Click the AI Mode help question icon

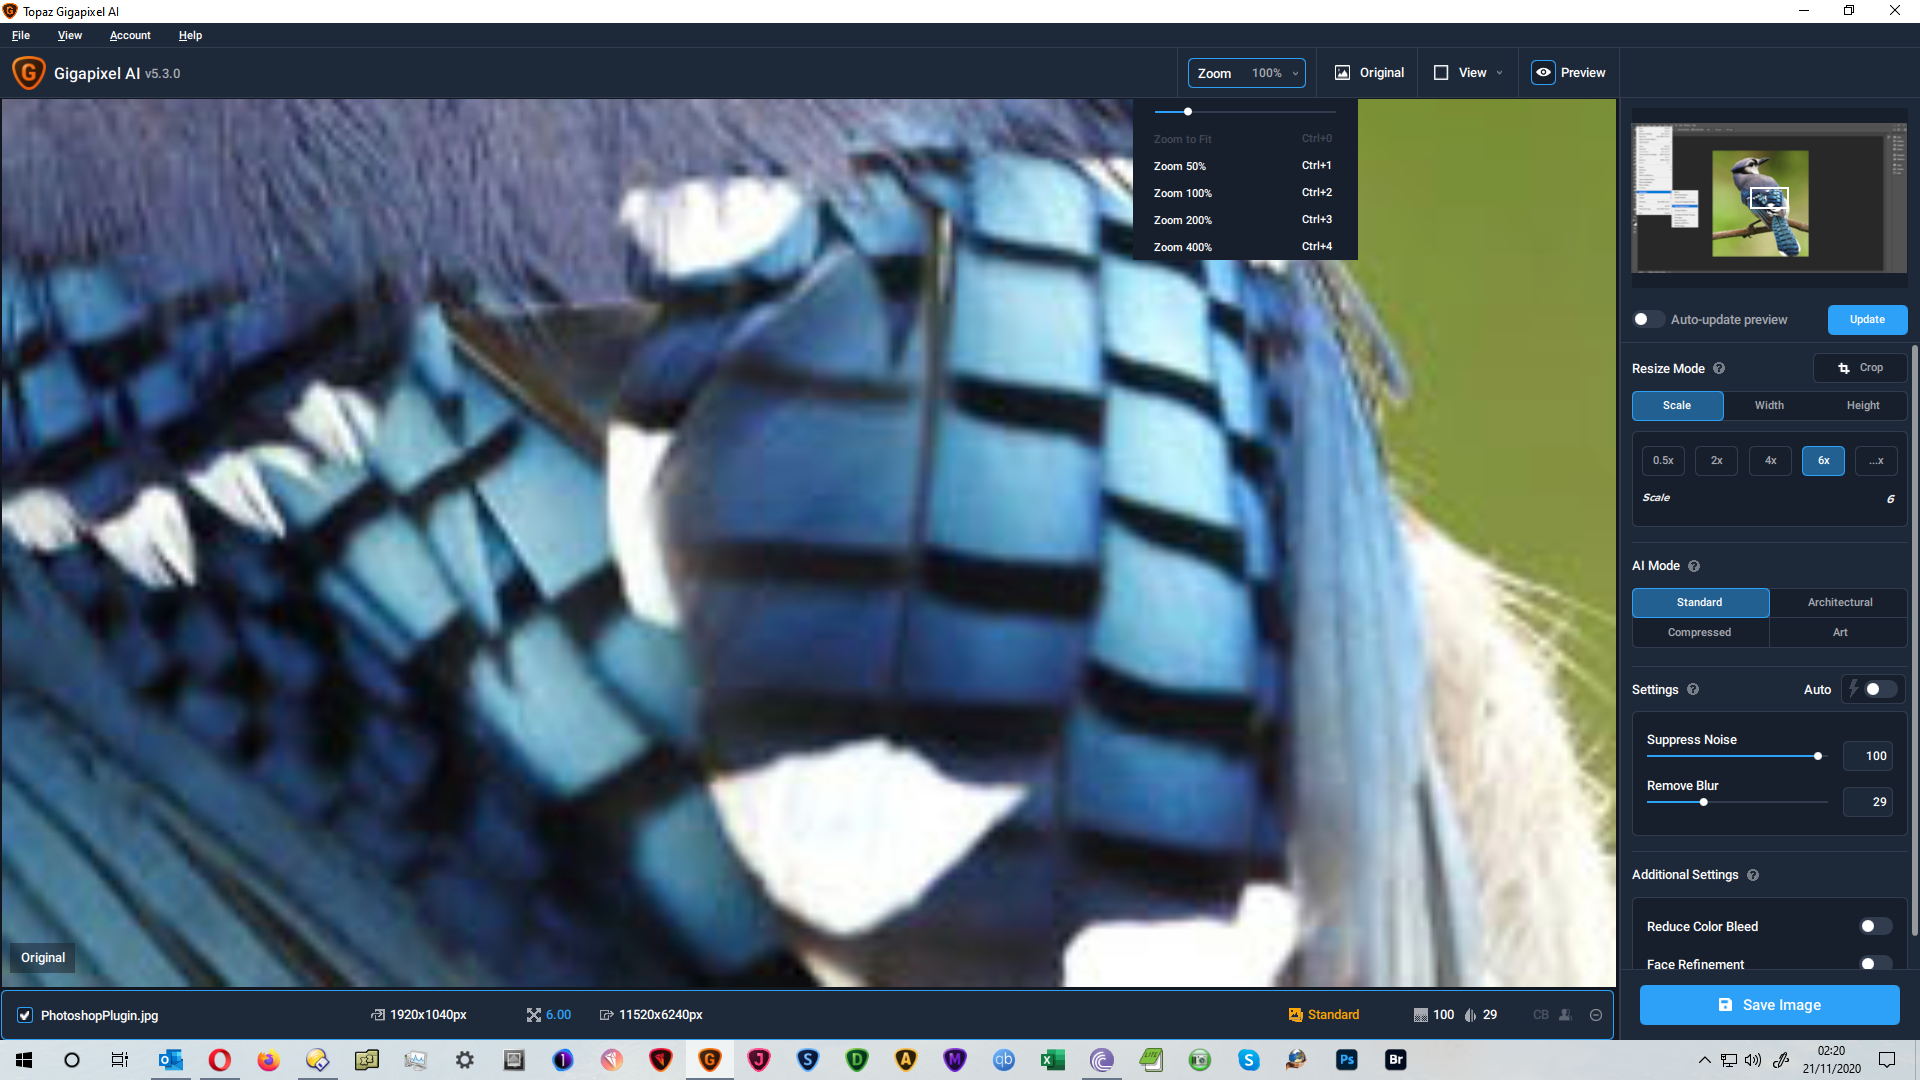[1694, 566]
